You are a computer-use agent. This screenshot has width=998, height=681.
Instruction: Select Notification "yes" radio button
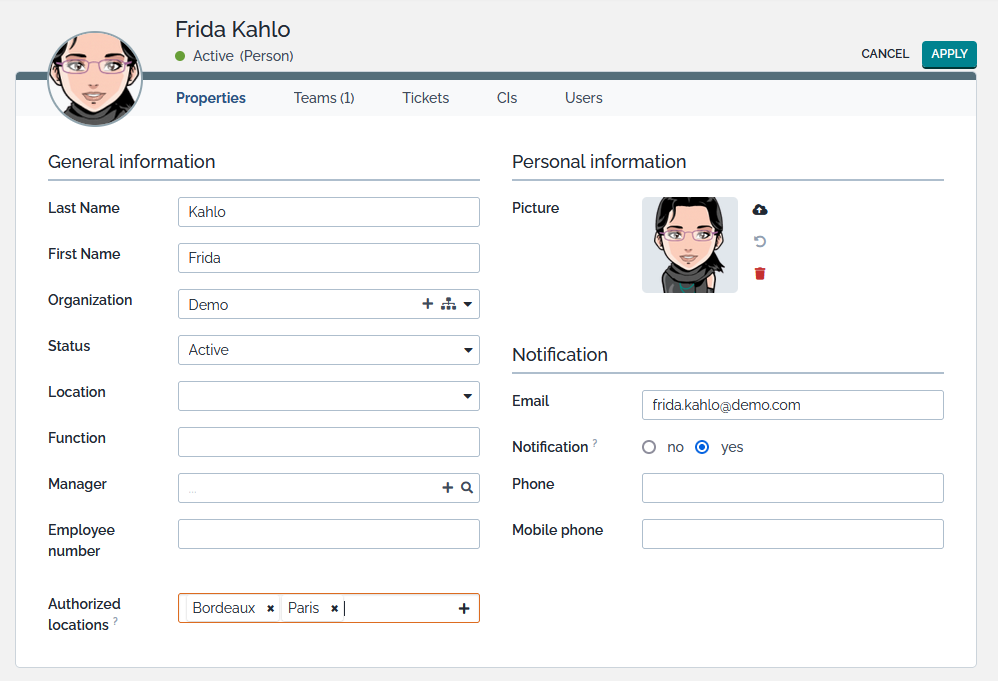coord(702,447)
